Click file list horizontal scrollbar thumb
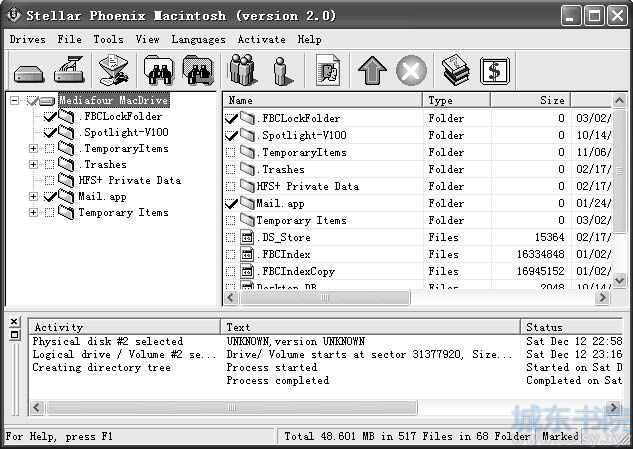This screenshot has height=449, width=633. tap(325, 298)
